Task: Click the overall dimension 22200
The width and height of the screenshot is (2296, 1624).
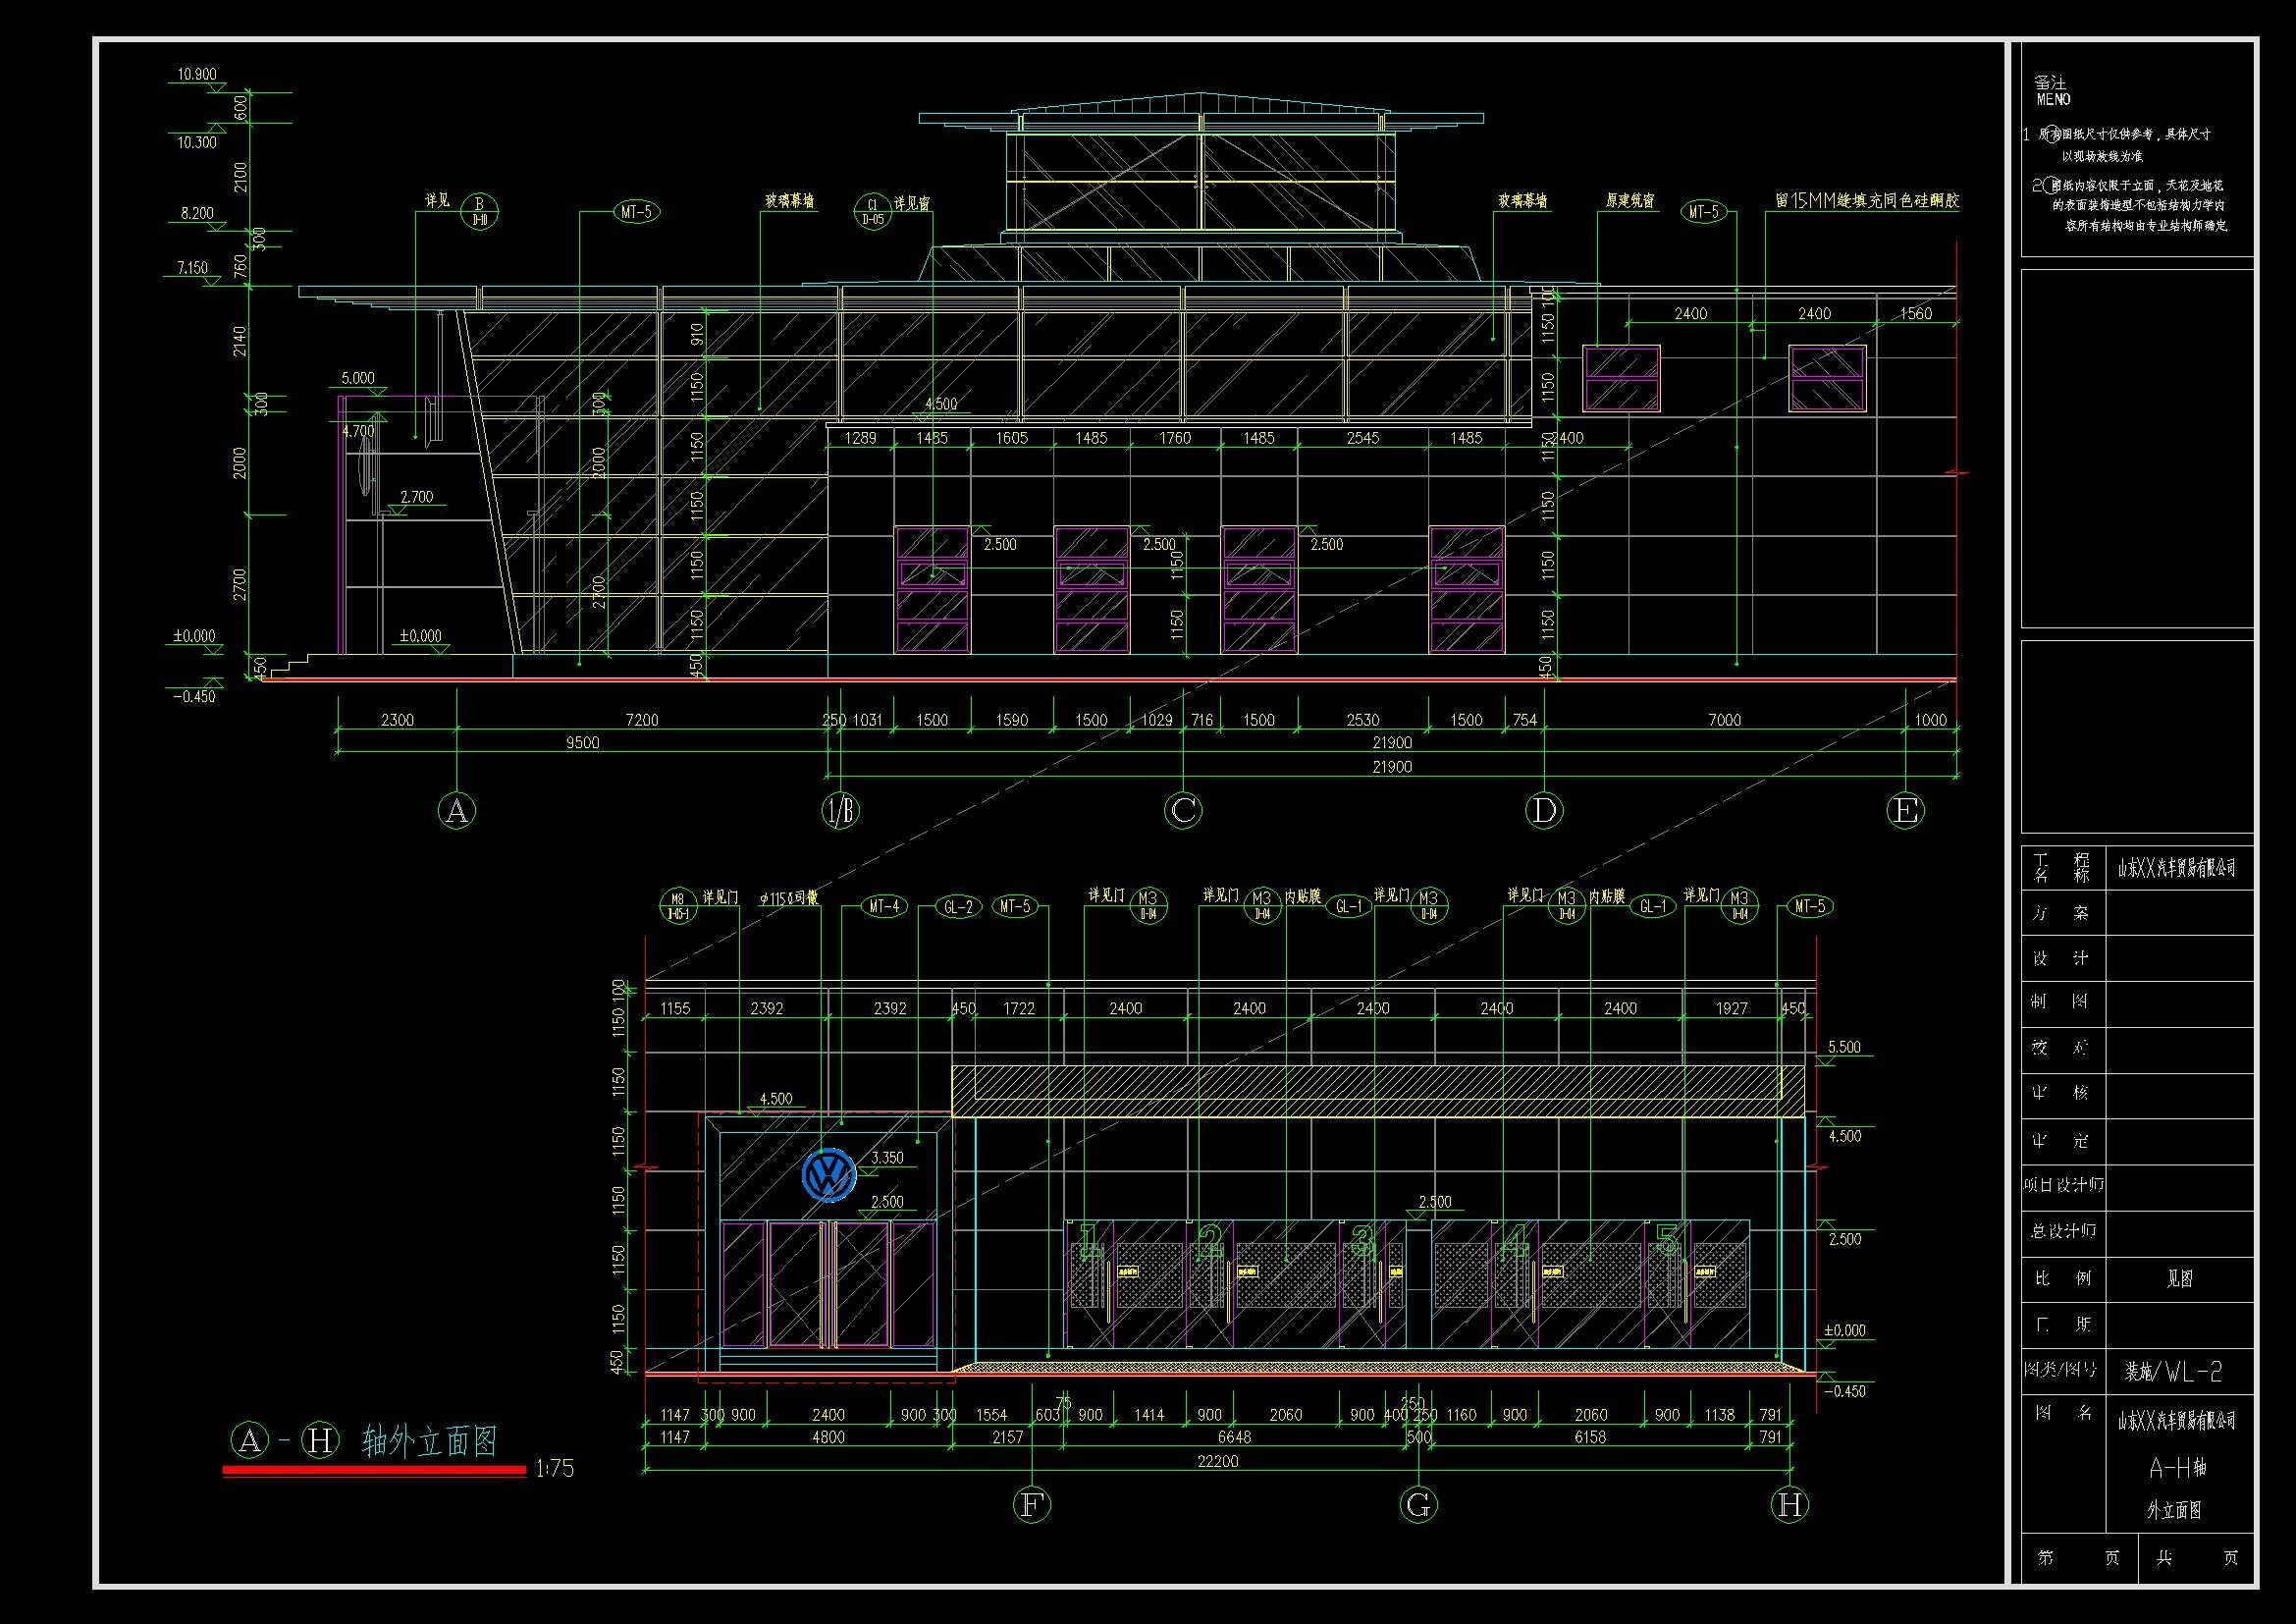Action: coord(1217,1461)
